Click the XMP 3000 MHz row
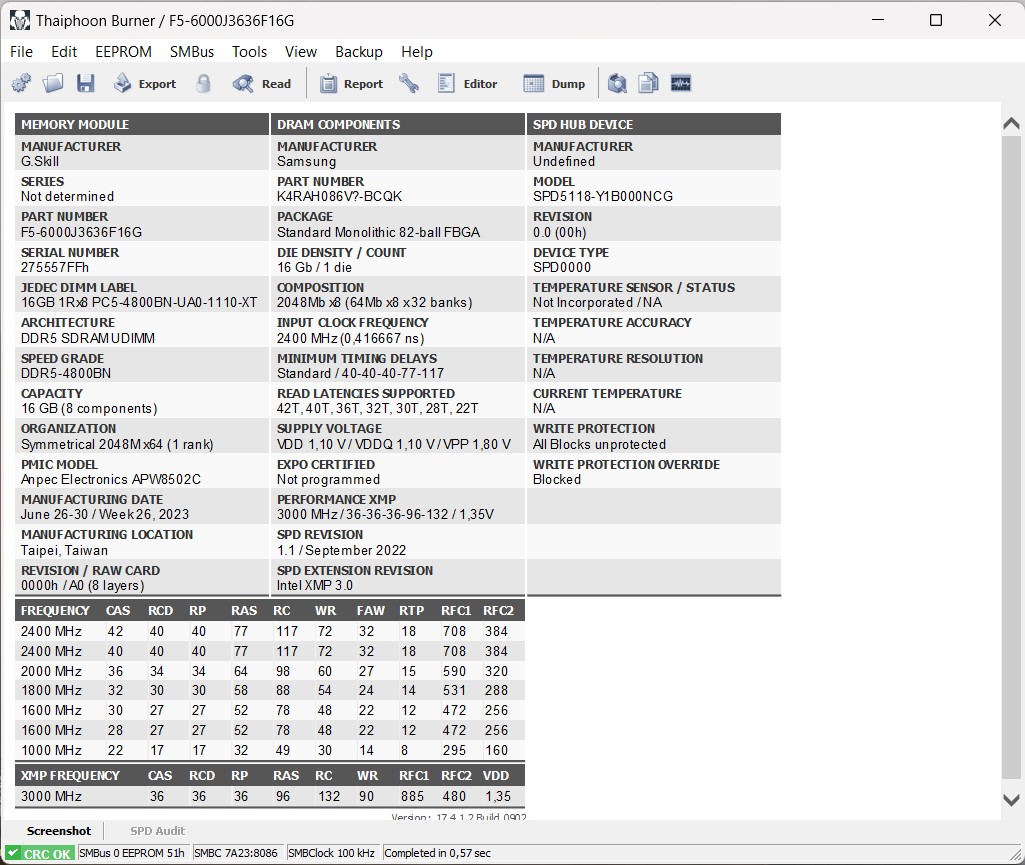Screen dimensions: 1025x865 coord(269,796)
